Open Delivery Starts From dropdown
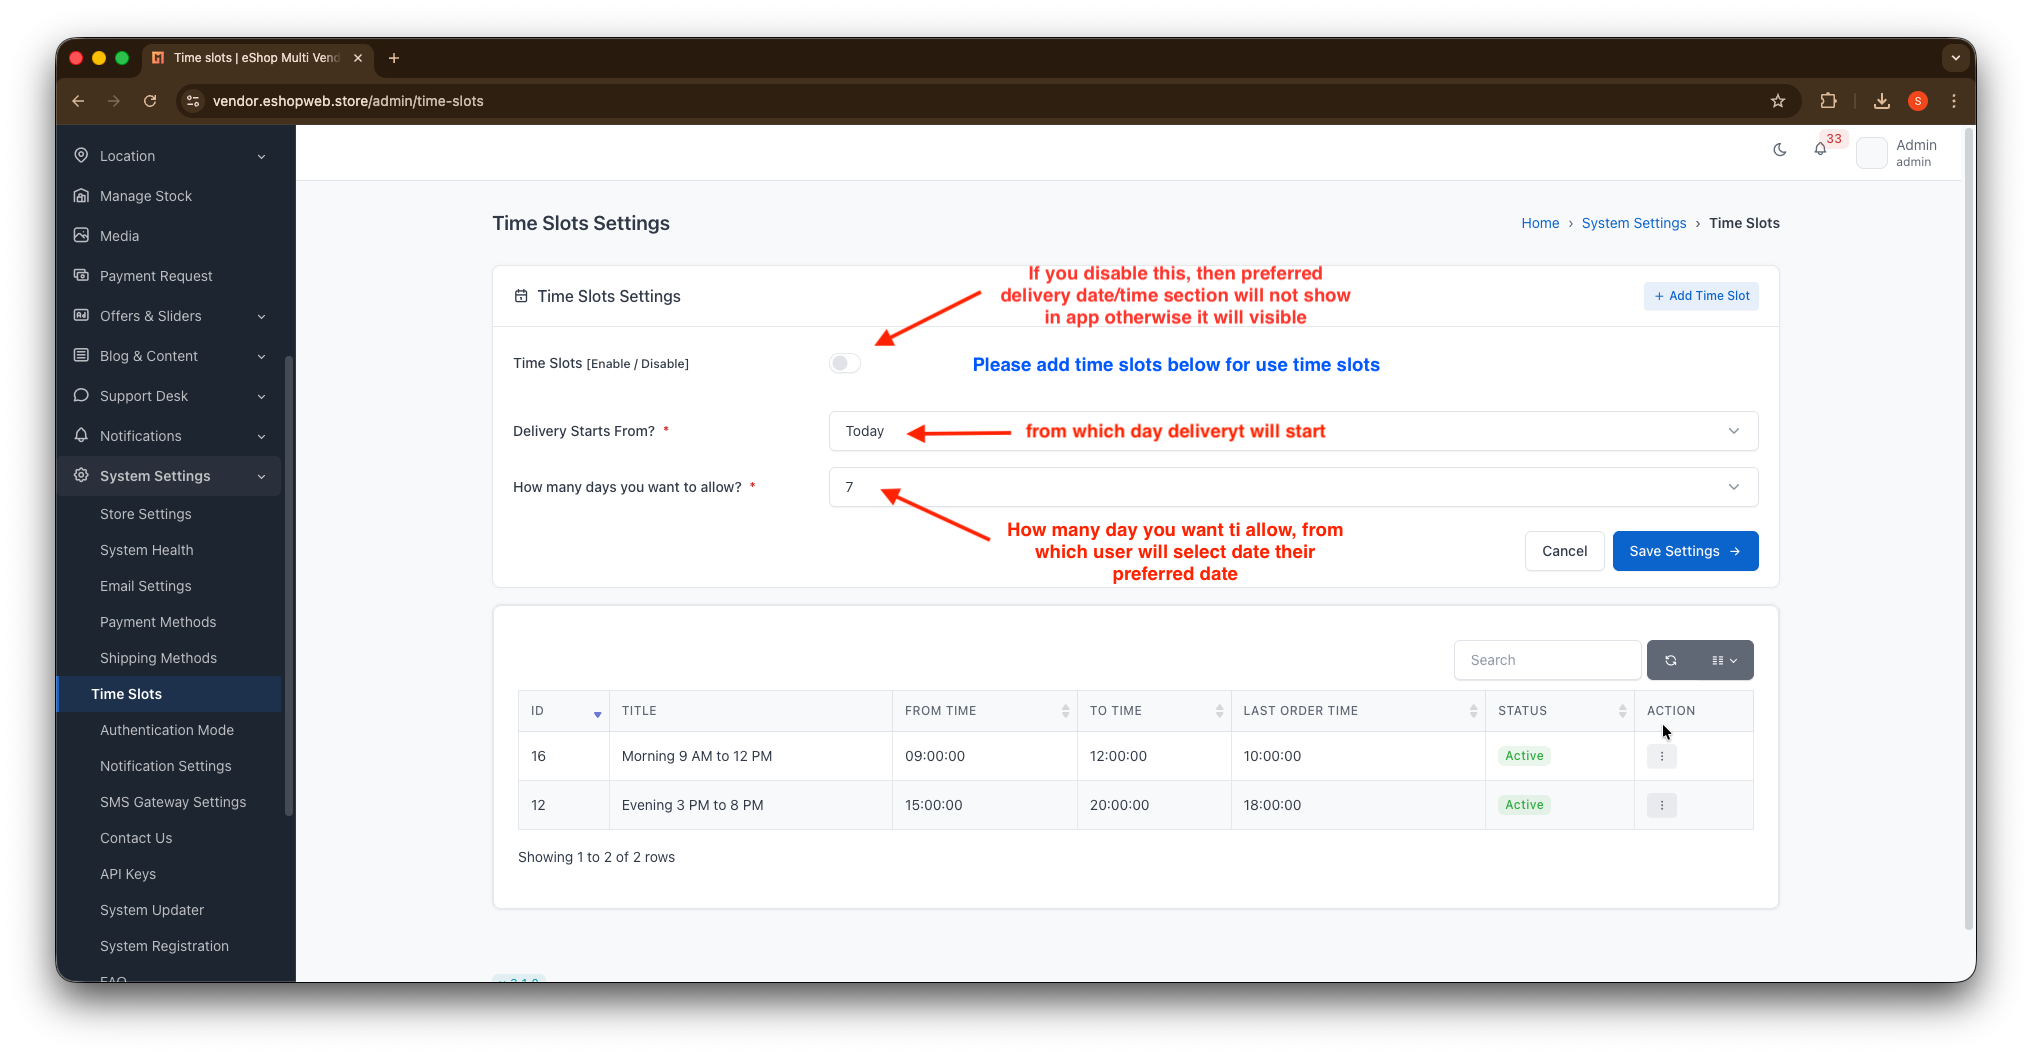The height and width of the screenshot is (1056, 2032). tap(1292, 431)
